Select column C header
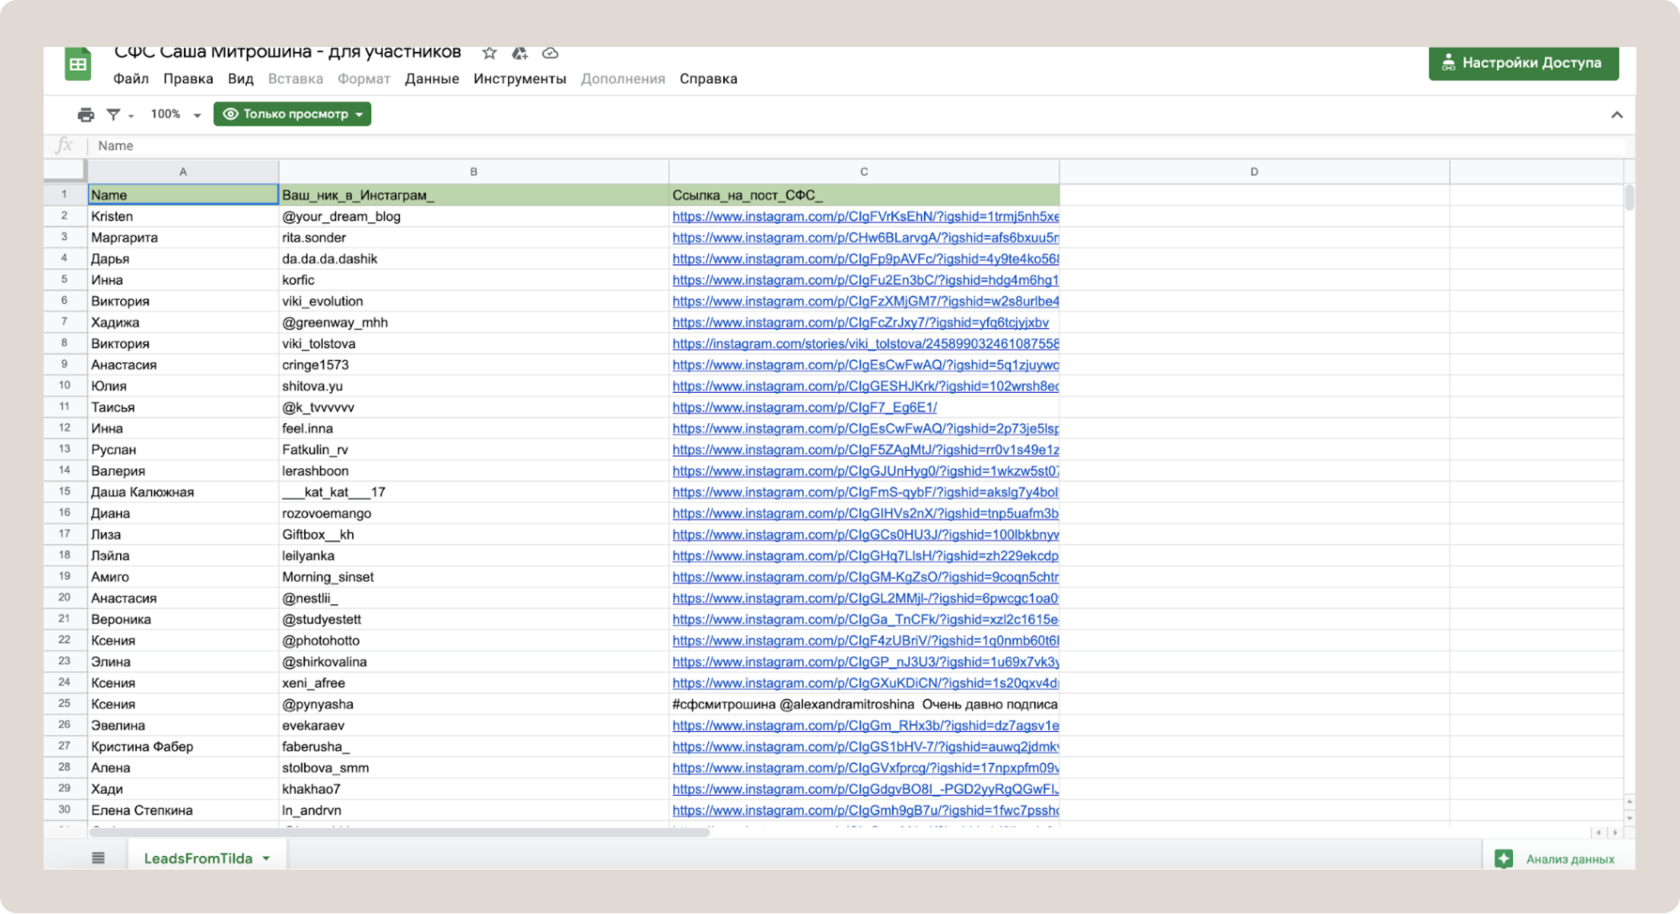This screenshot has height=914, width=1680. point(864,172)
